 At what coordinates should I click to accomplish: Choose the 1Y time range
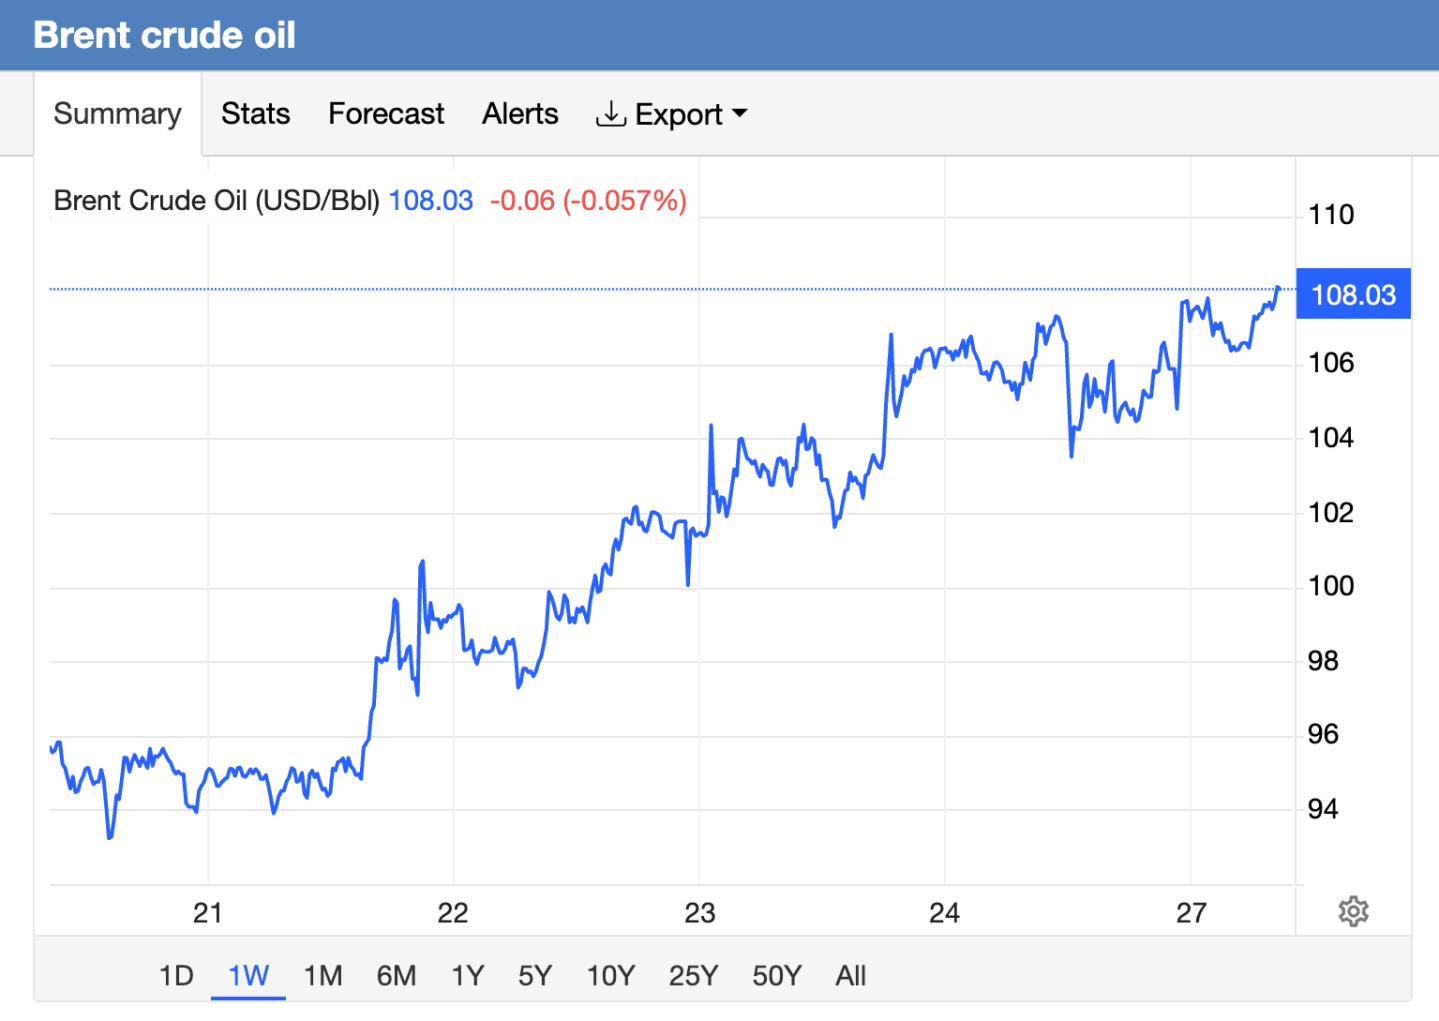467,975
